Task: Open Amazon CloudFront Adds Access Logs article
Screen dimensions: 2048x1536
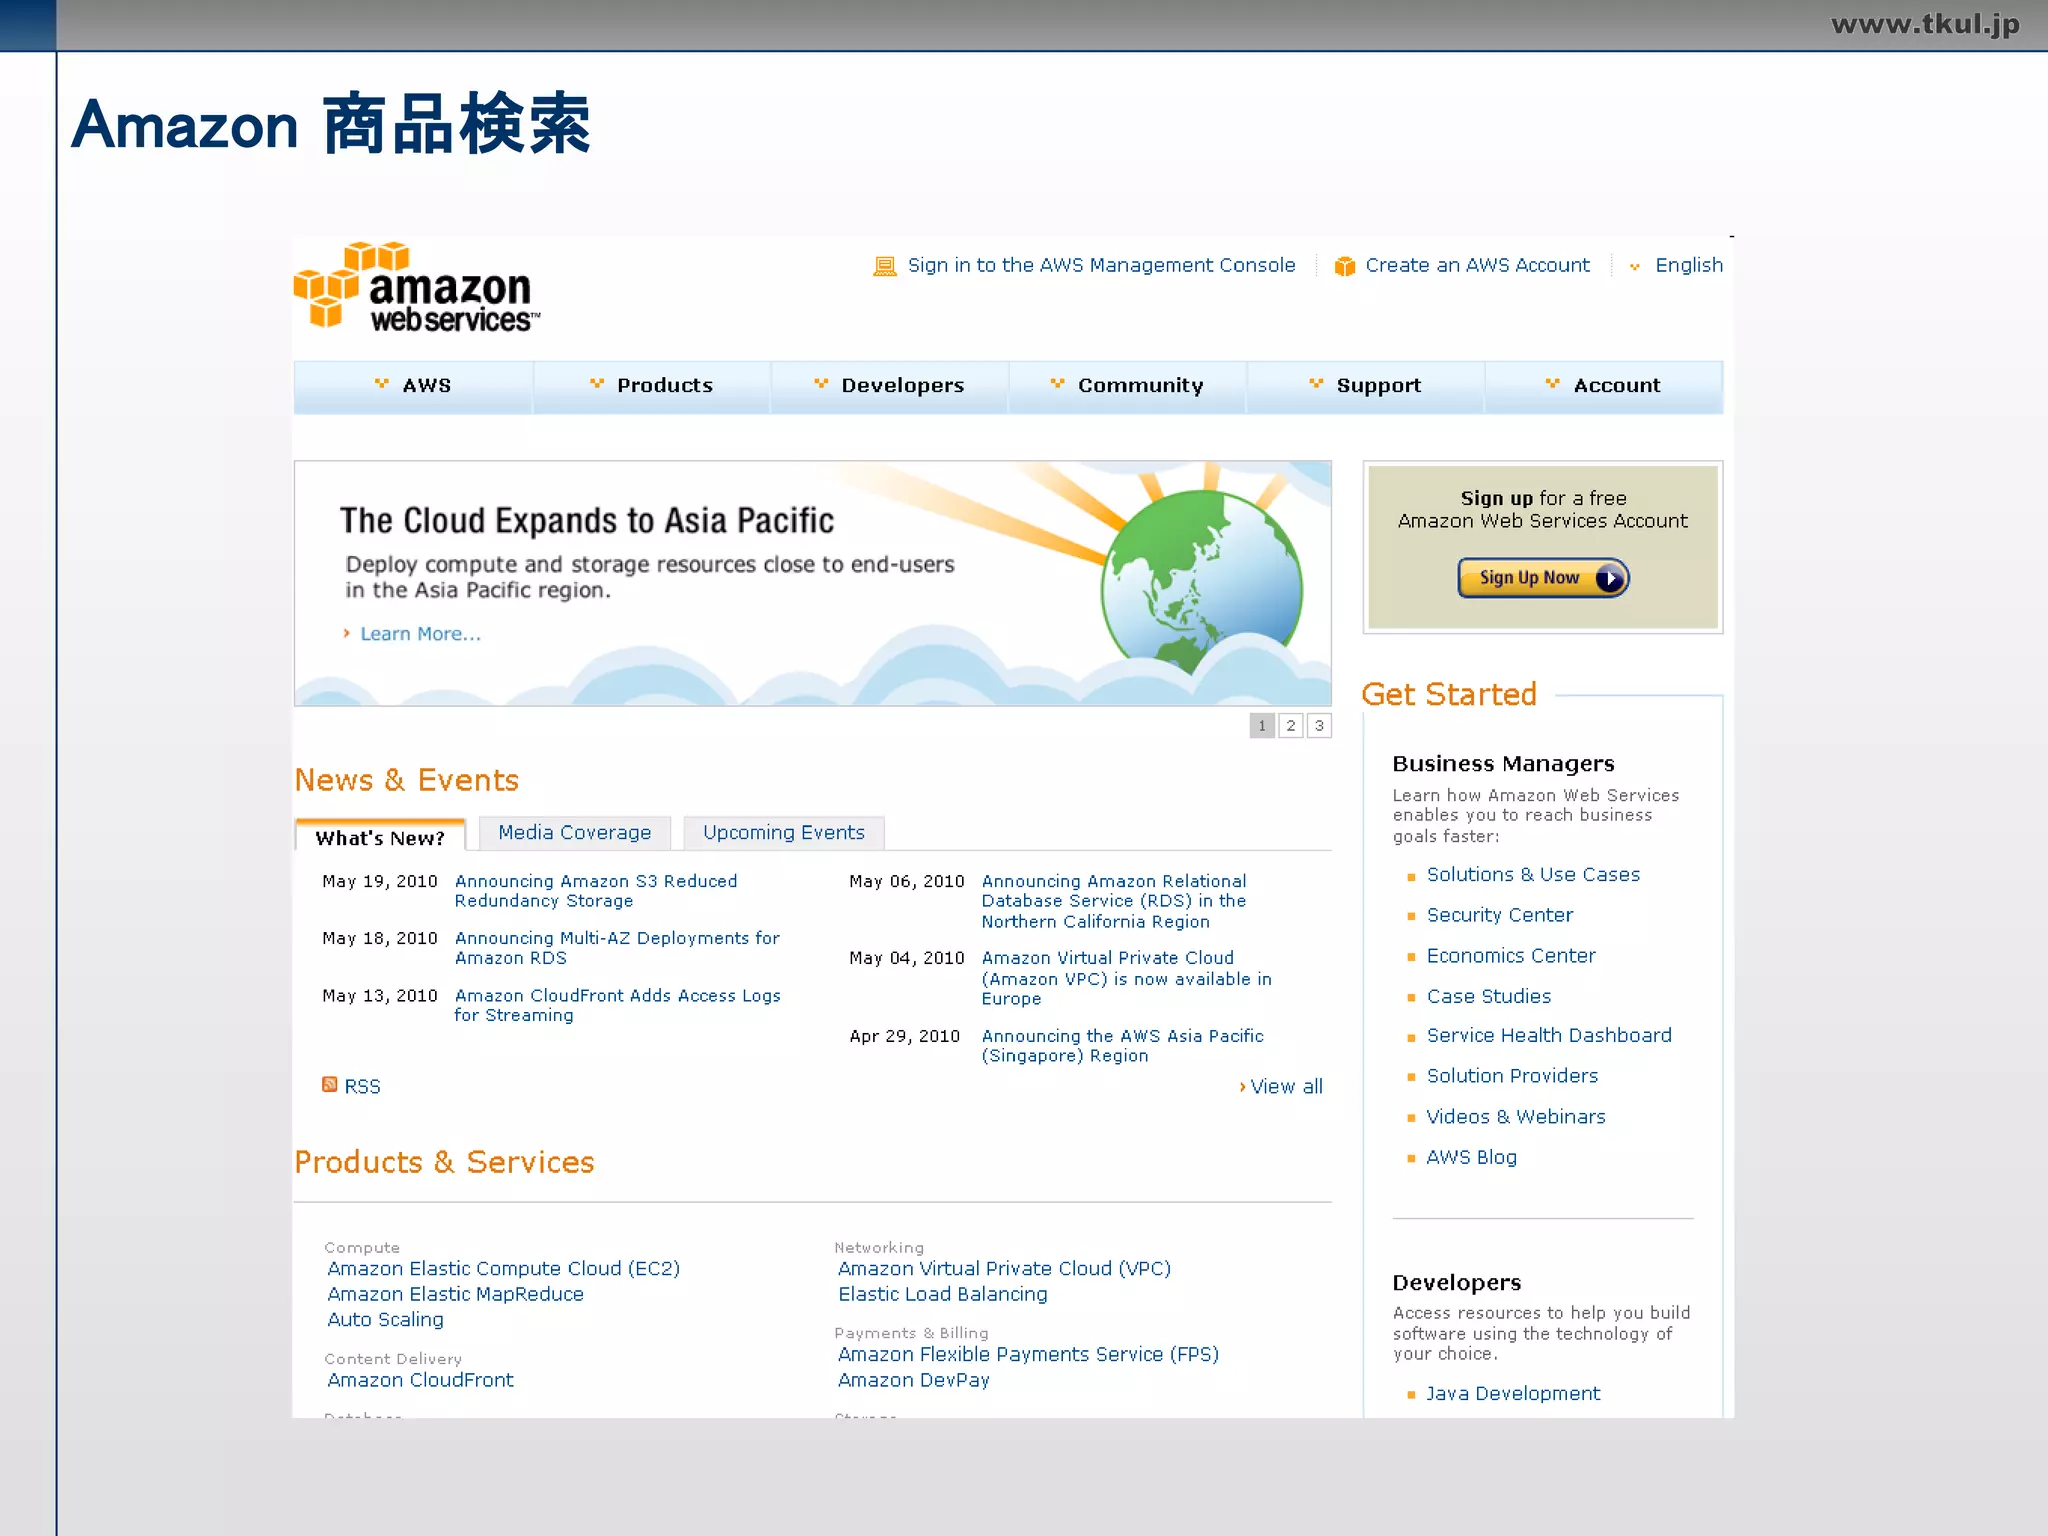Action: (617, 1005)
